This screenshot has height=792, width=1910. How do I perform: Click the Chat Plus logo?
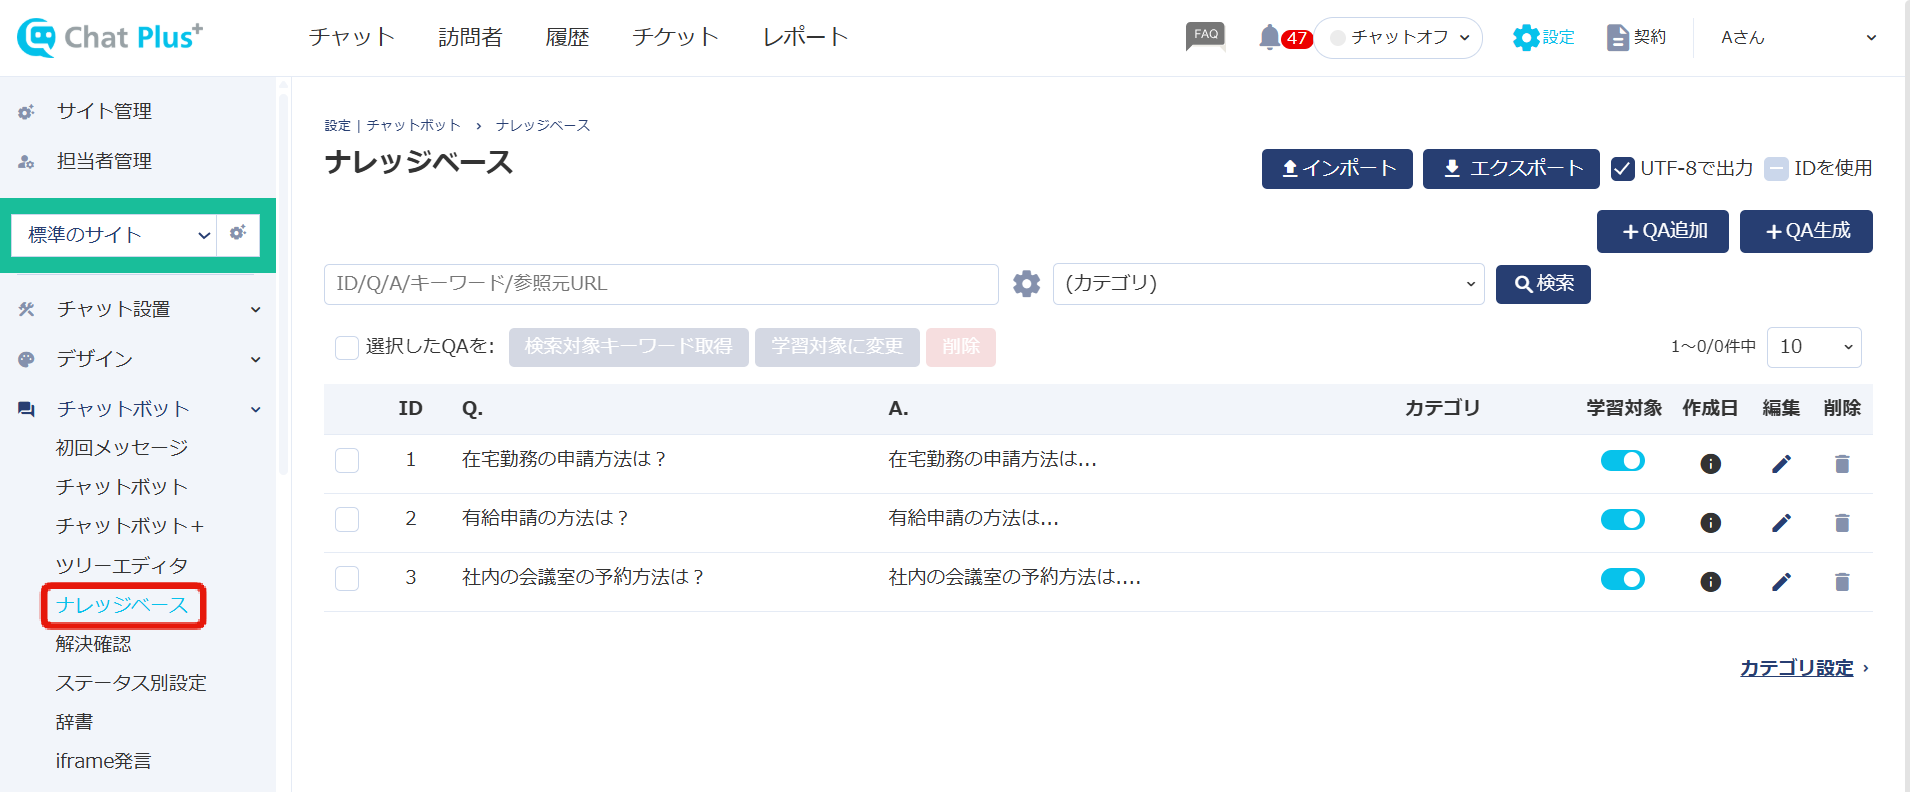click(110, 37)
